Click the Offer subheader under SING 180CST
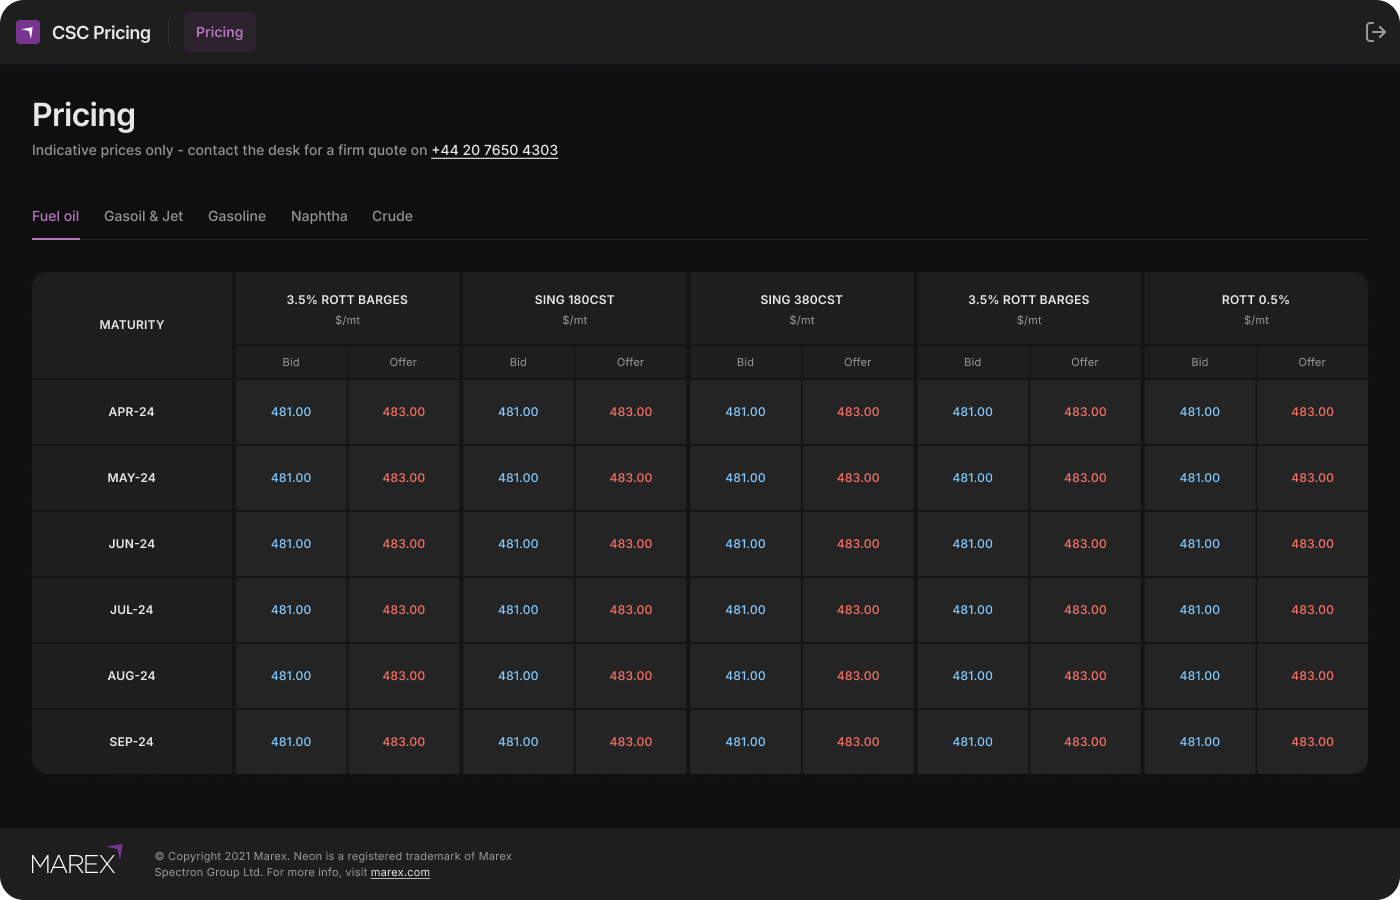1400x900 pixels. point(631,362)
